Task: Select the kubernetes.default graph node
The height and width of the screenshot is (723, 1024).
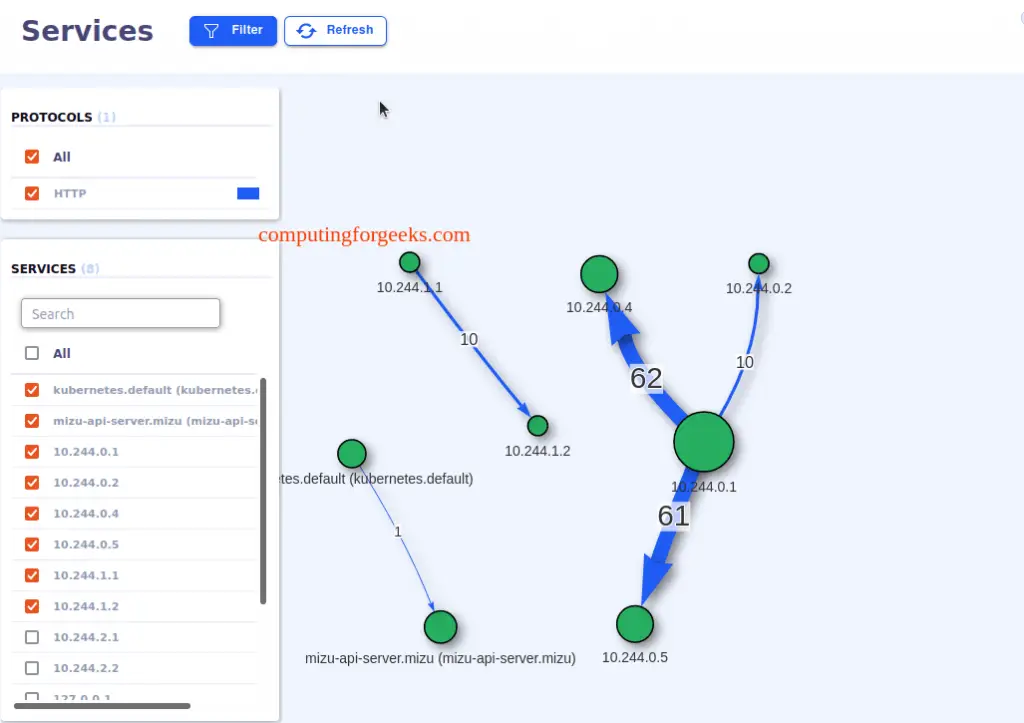Action: tap(352, 454)
